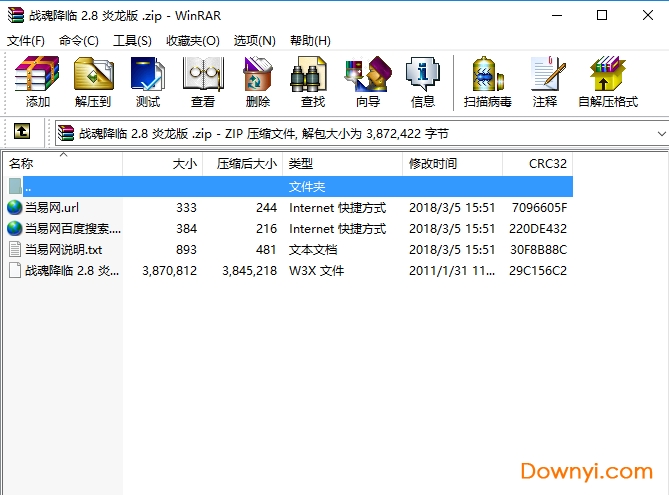
Task: Click size value 3,870,812
Action: click(x=169, y=271)
